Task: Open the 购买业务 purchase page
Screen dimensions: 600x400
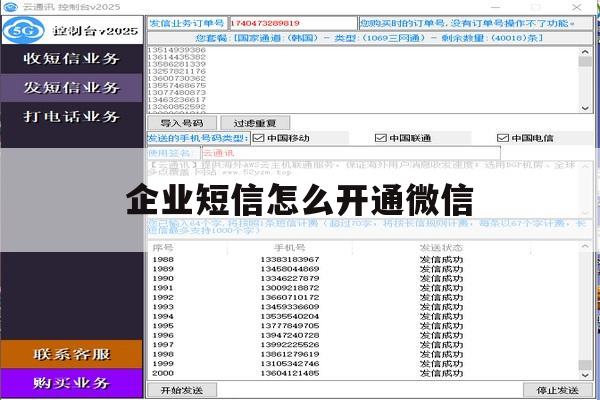Action: coord(72,383)
